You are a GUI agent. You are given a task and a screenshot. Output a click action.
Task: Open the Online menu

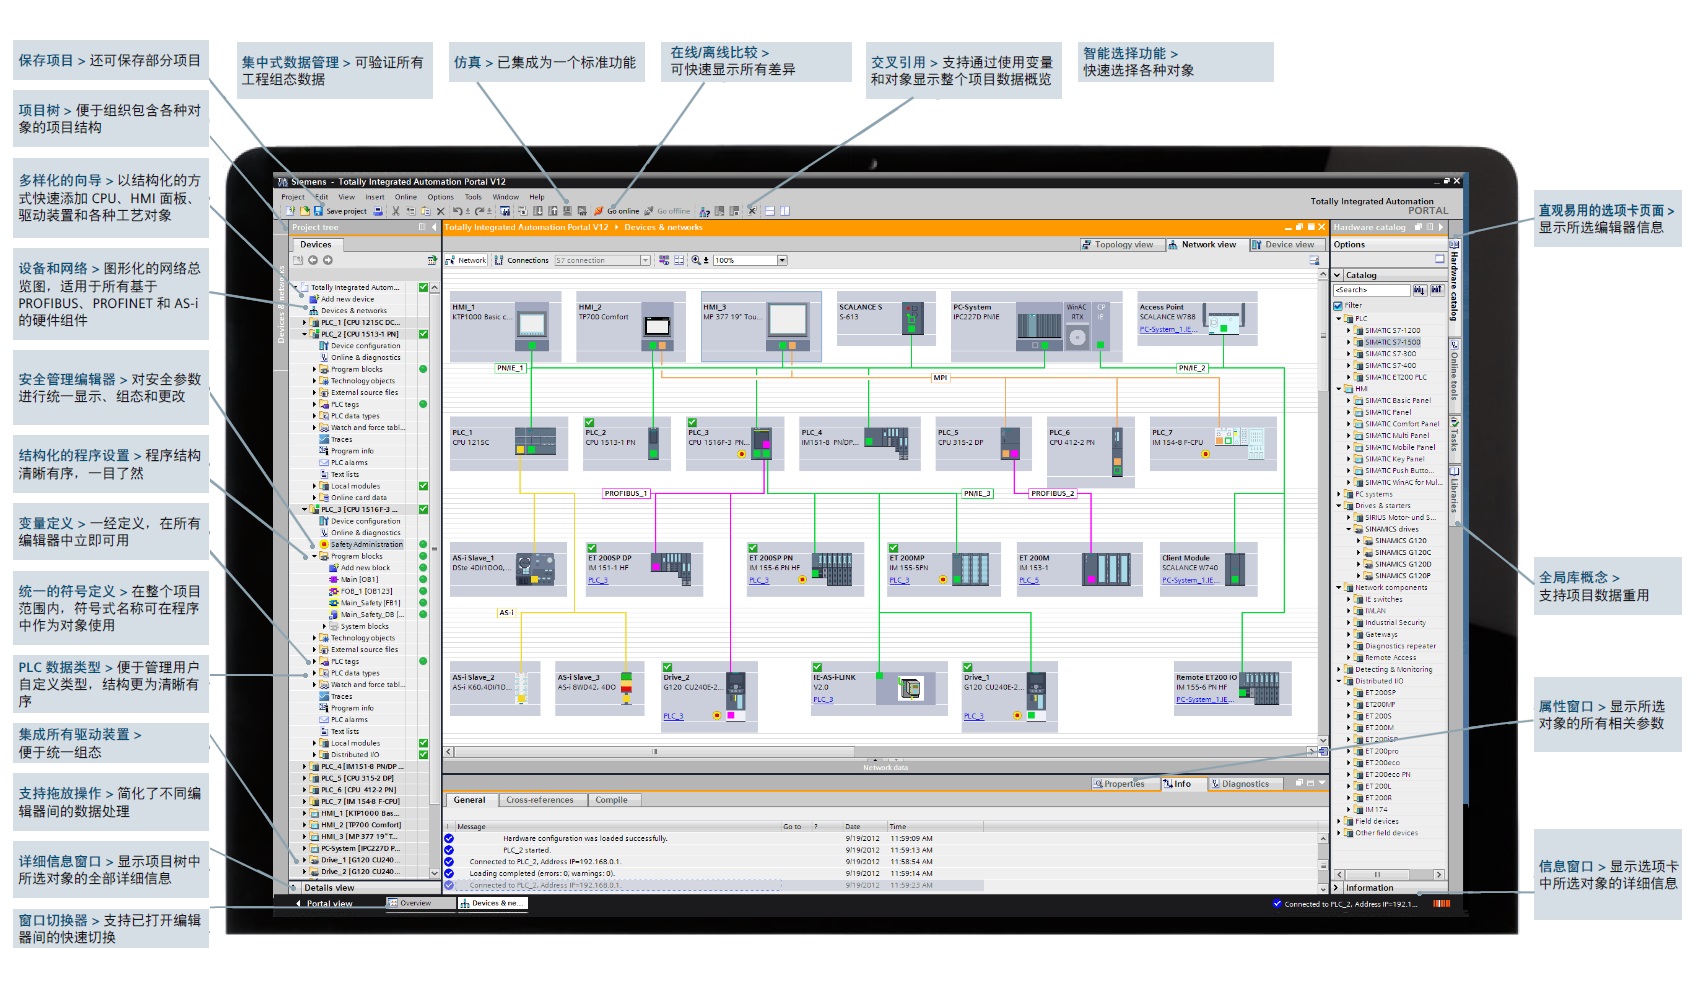[405, 197]
